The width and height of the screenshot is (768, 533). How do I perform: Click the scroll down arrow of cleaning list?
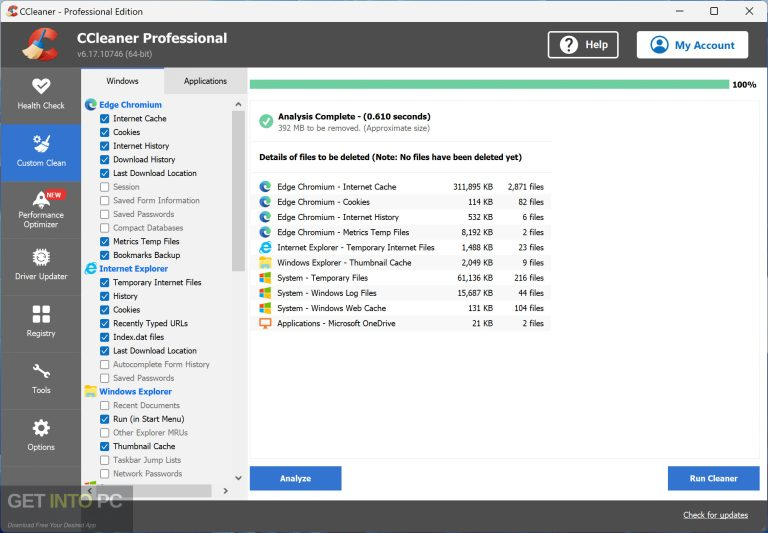click(238, 478)
